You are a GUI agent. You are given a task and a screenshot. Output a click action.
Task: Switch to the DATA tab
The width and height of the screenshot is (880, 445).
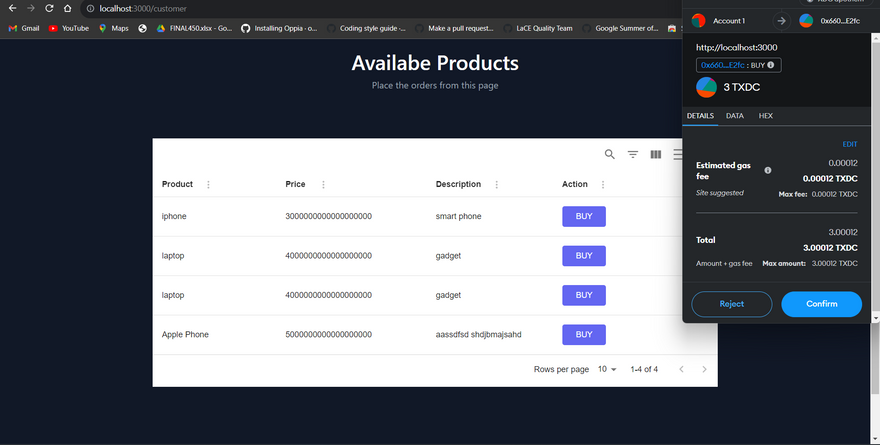tap(734, 116)
